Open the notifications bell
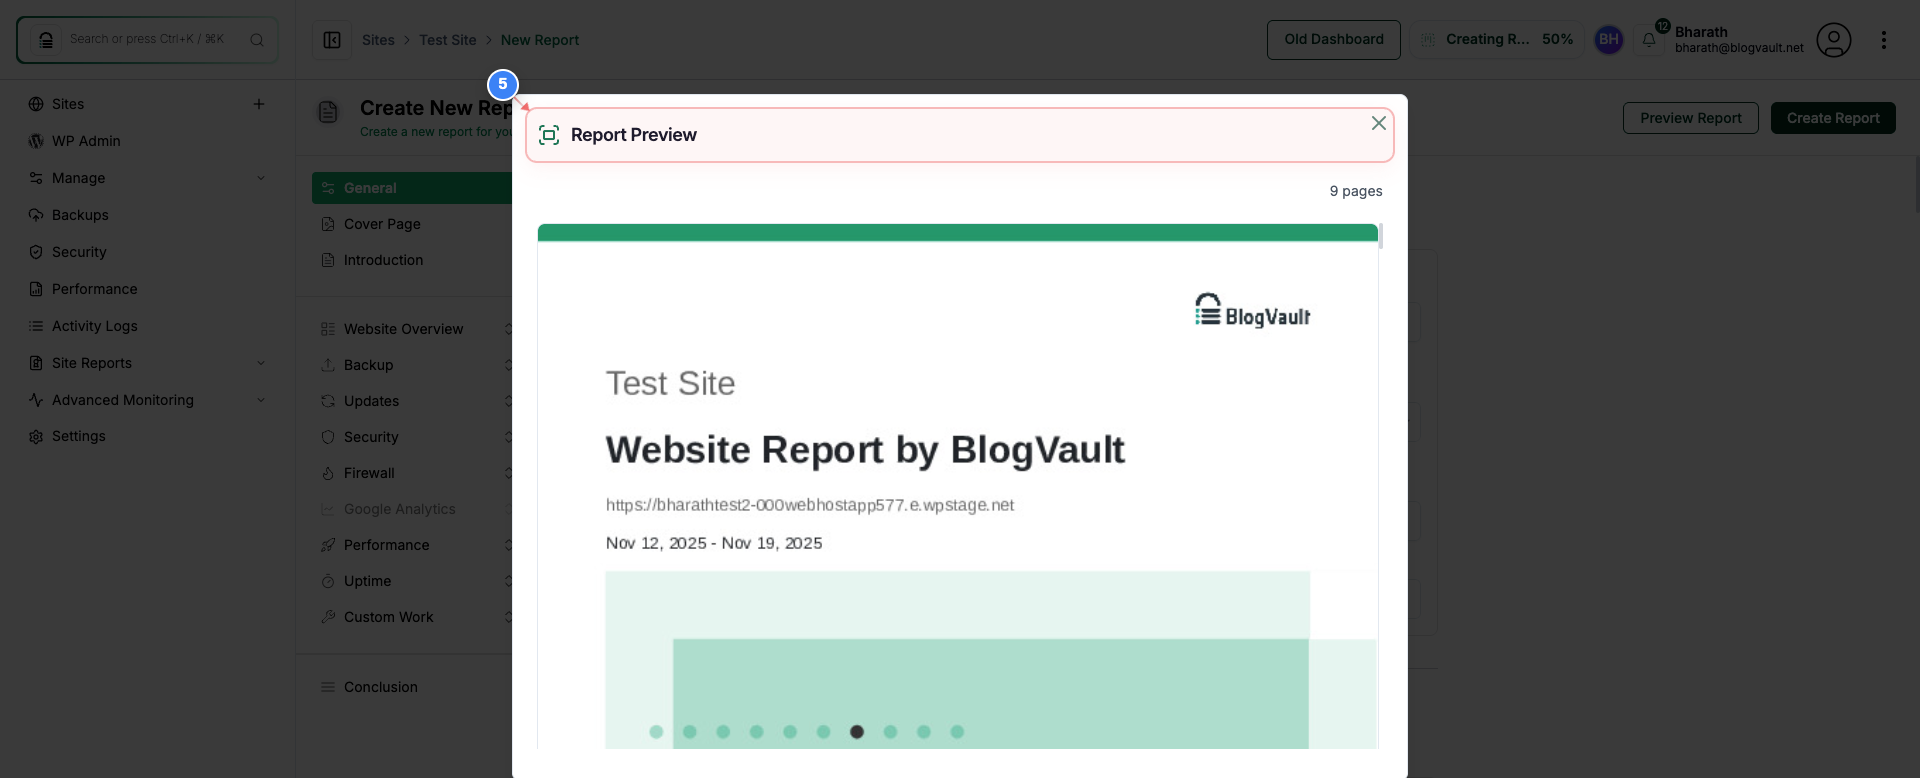The image size is (1920, 778). point(1649,40)
